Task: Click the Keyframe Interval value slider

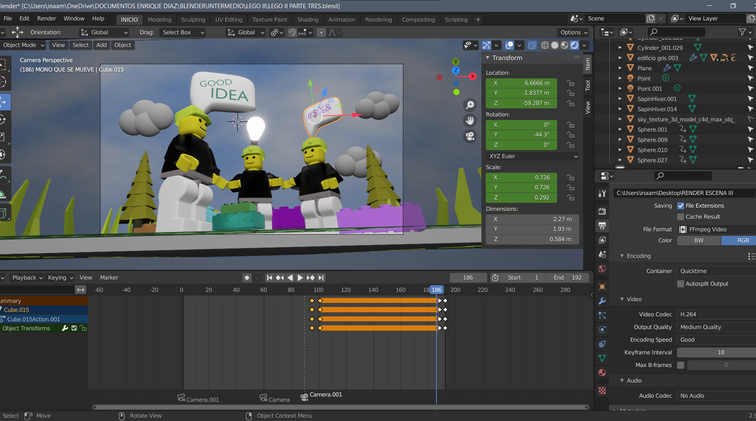Action: [x=716, y=353]
